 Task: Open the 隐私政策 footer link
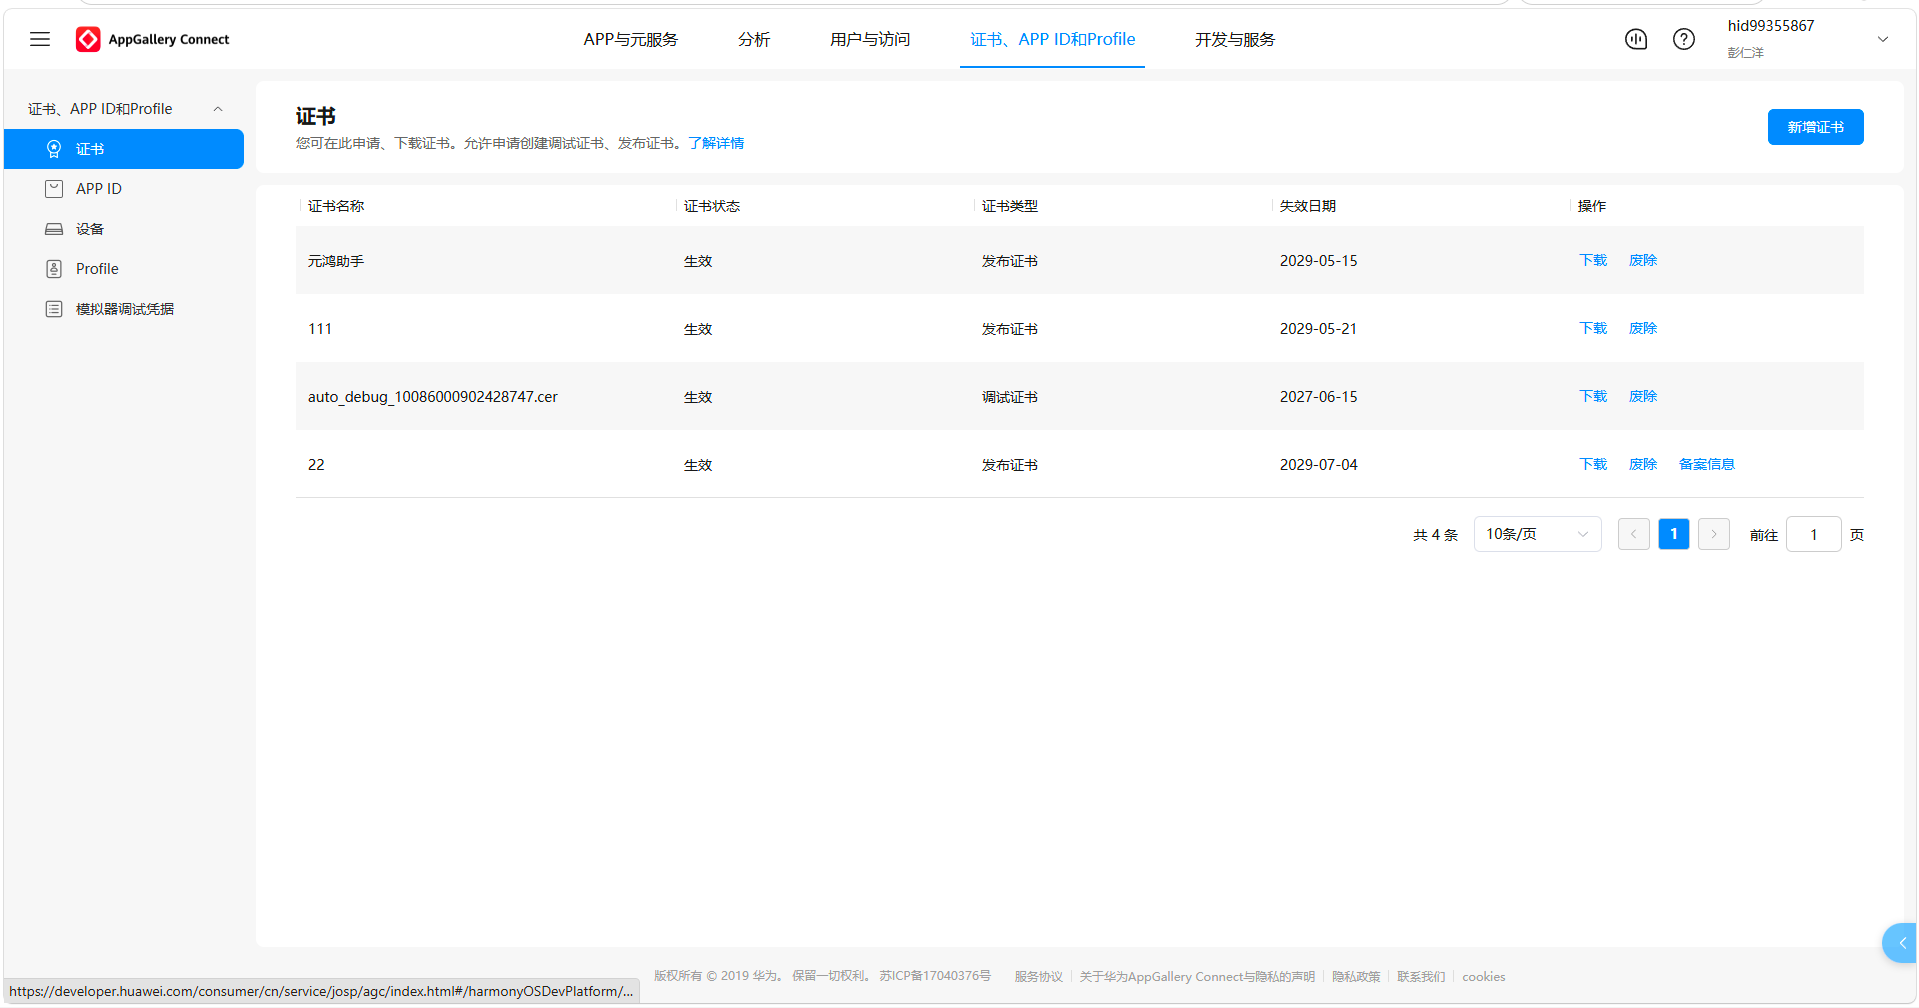click(1356, 977)
